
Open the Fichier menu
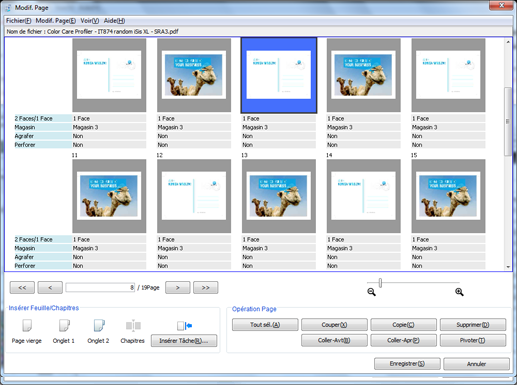coord(18,21)
